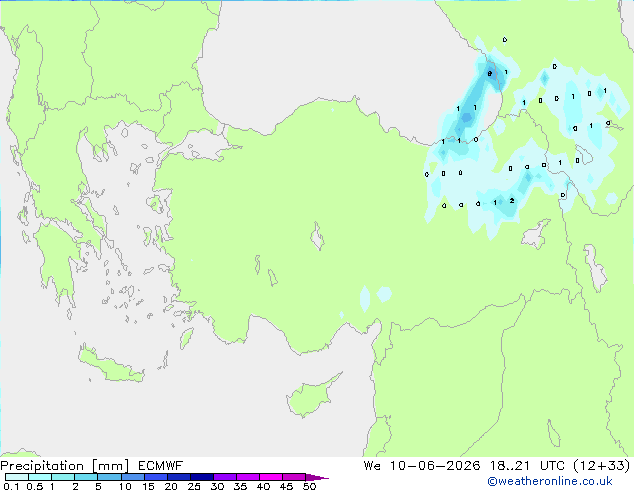Select the "Precipitation [mm]" title text
634x490 pixels.
(x=65, y=466)
